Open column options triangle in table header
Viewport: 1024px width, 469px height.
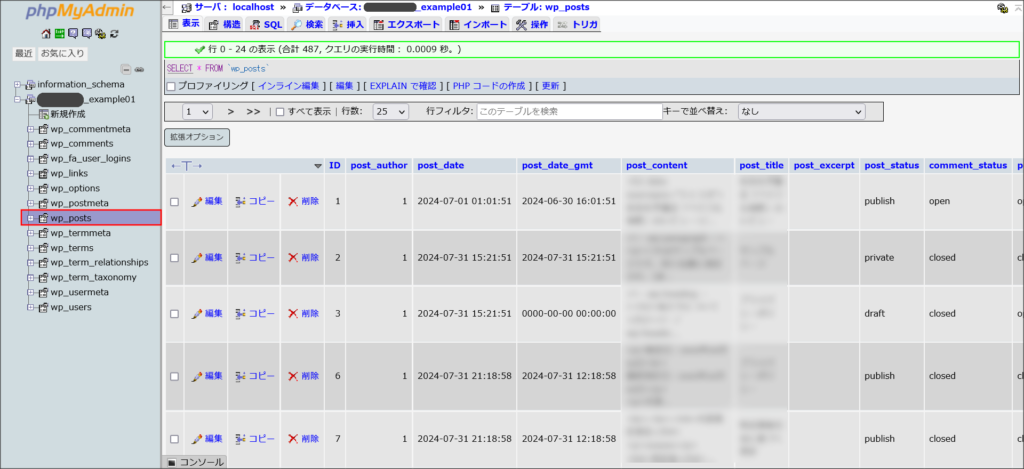click(318, 166)
